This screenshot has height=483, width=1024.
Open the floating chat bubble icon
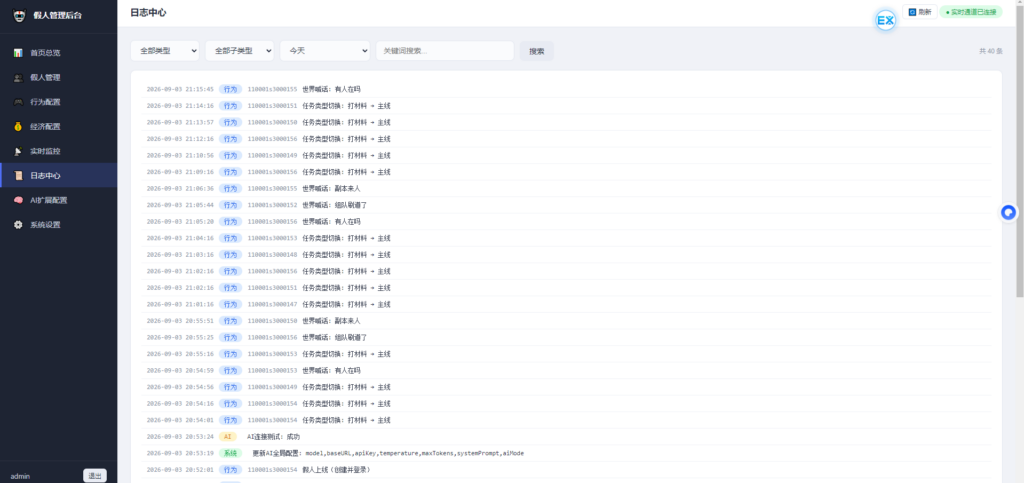1009,213
